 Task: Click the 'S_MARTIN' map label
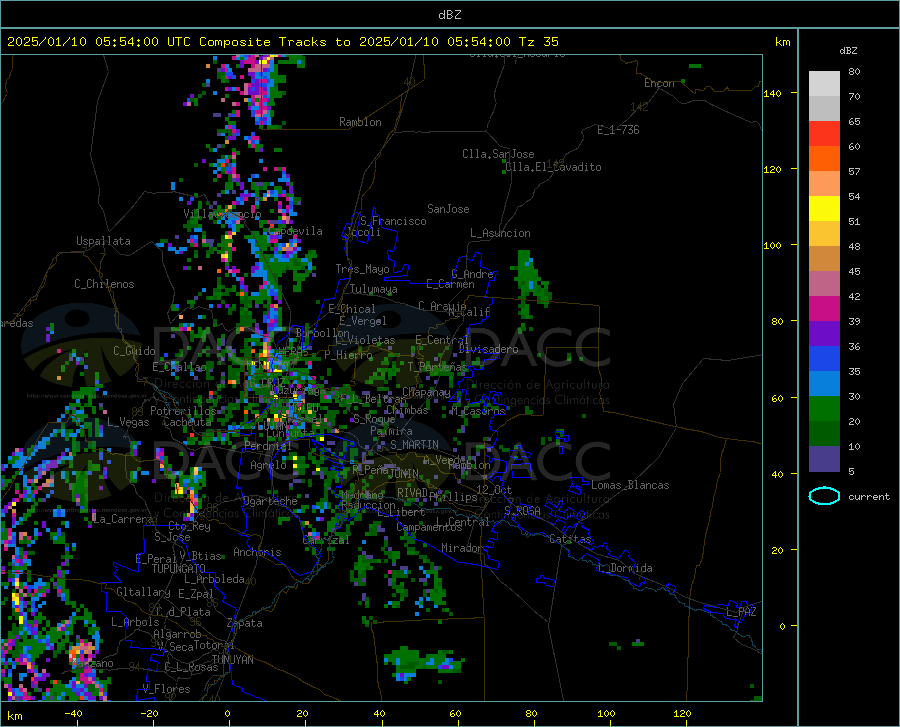click(x=414, y=445)
